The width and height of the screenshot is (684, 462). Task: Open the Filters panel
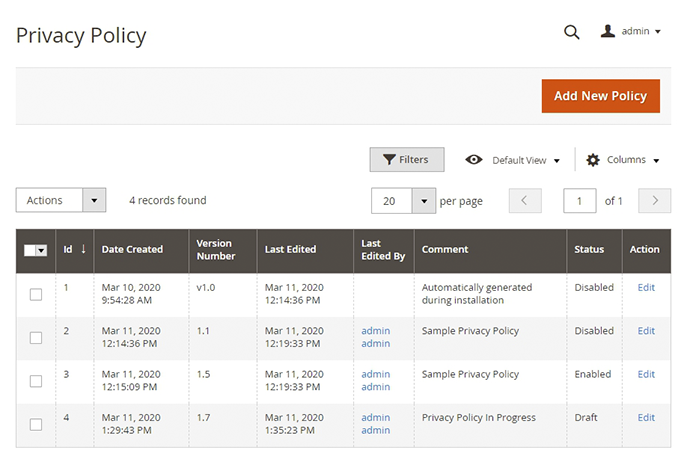tap(406, 160)
